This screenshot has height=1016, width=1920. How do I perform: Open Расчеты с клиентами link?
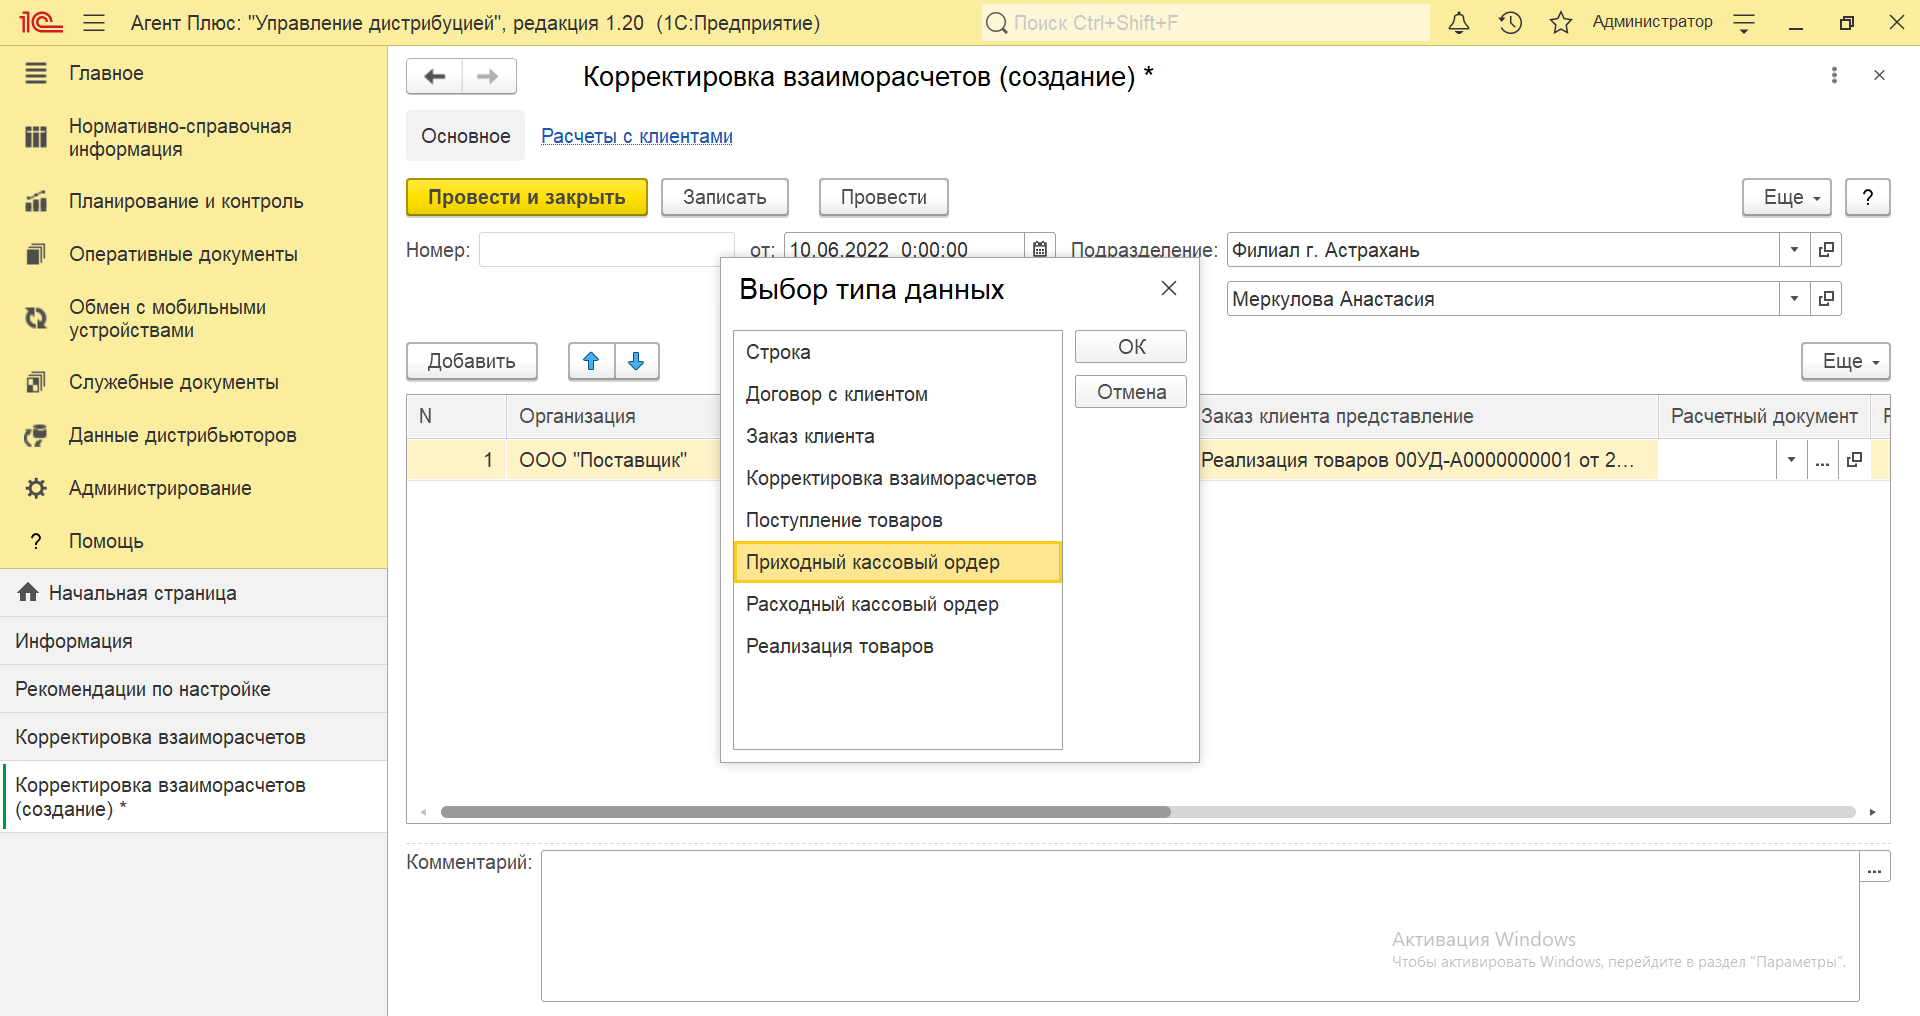(x=637, y=136)
